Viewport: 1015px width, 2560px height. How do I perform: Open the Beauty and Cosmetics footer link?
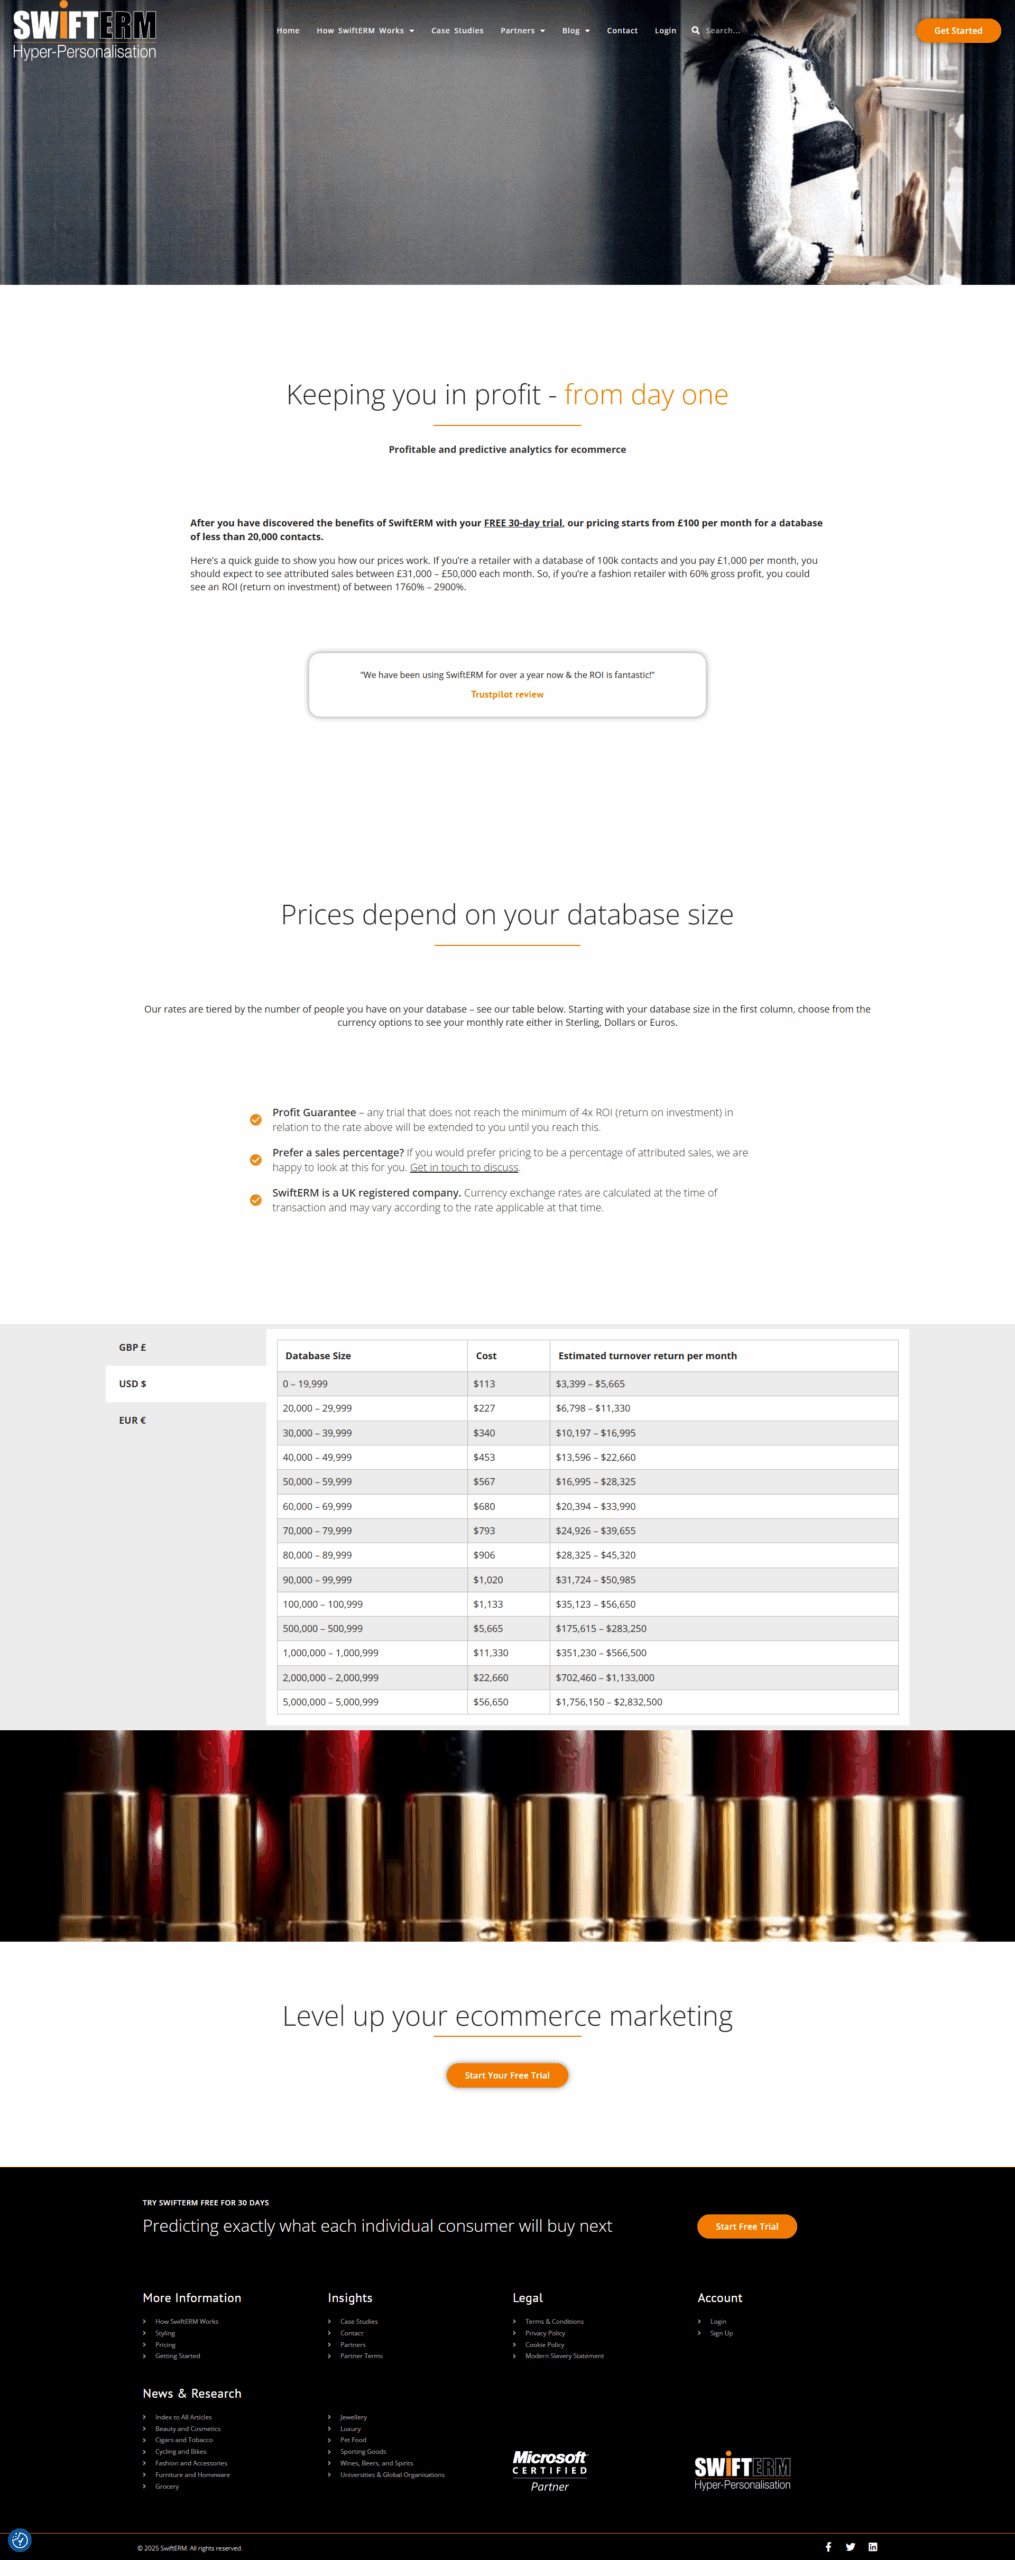(188, 2428)
